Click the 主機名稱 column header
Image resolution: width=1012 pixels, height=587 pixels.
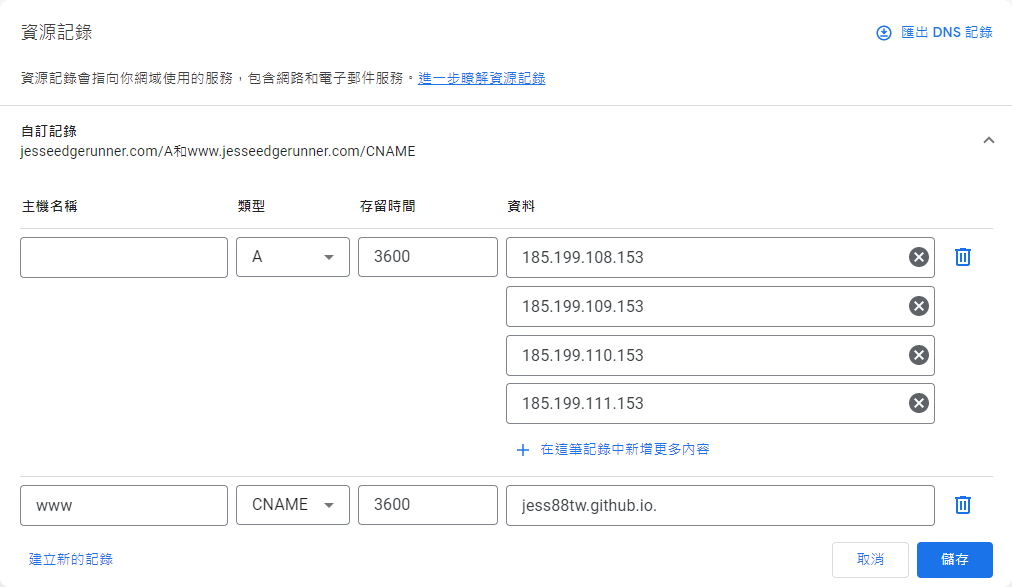[x=50, y=206]
